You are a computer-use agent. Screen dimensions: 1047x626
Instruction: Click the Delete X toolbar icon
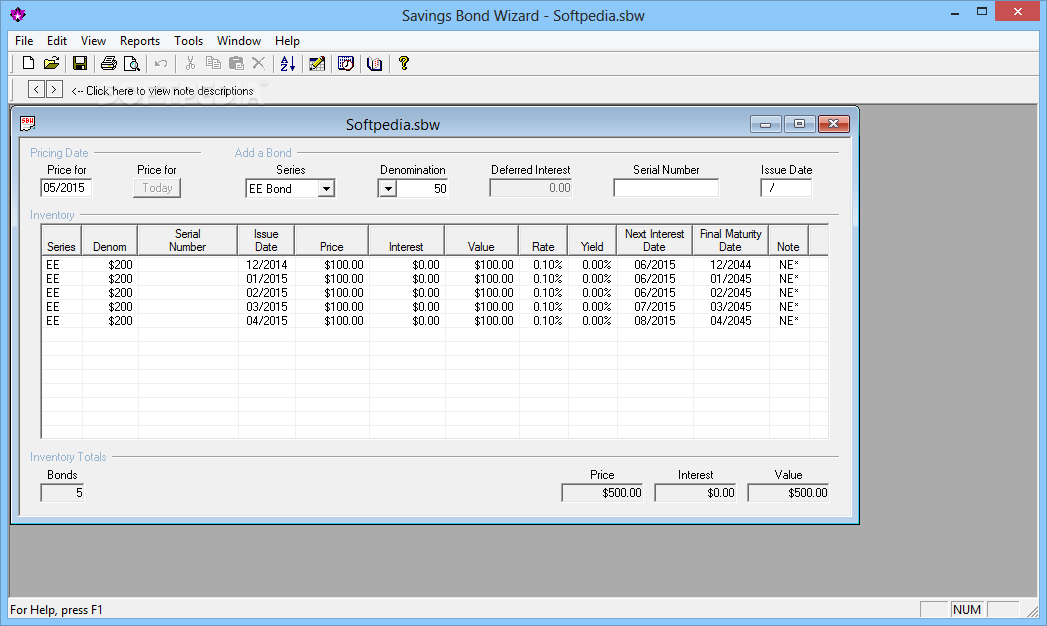(258, 63)
